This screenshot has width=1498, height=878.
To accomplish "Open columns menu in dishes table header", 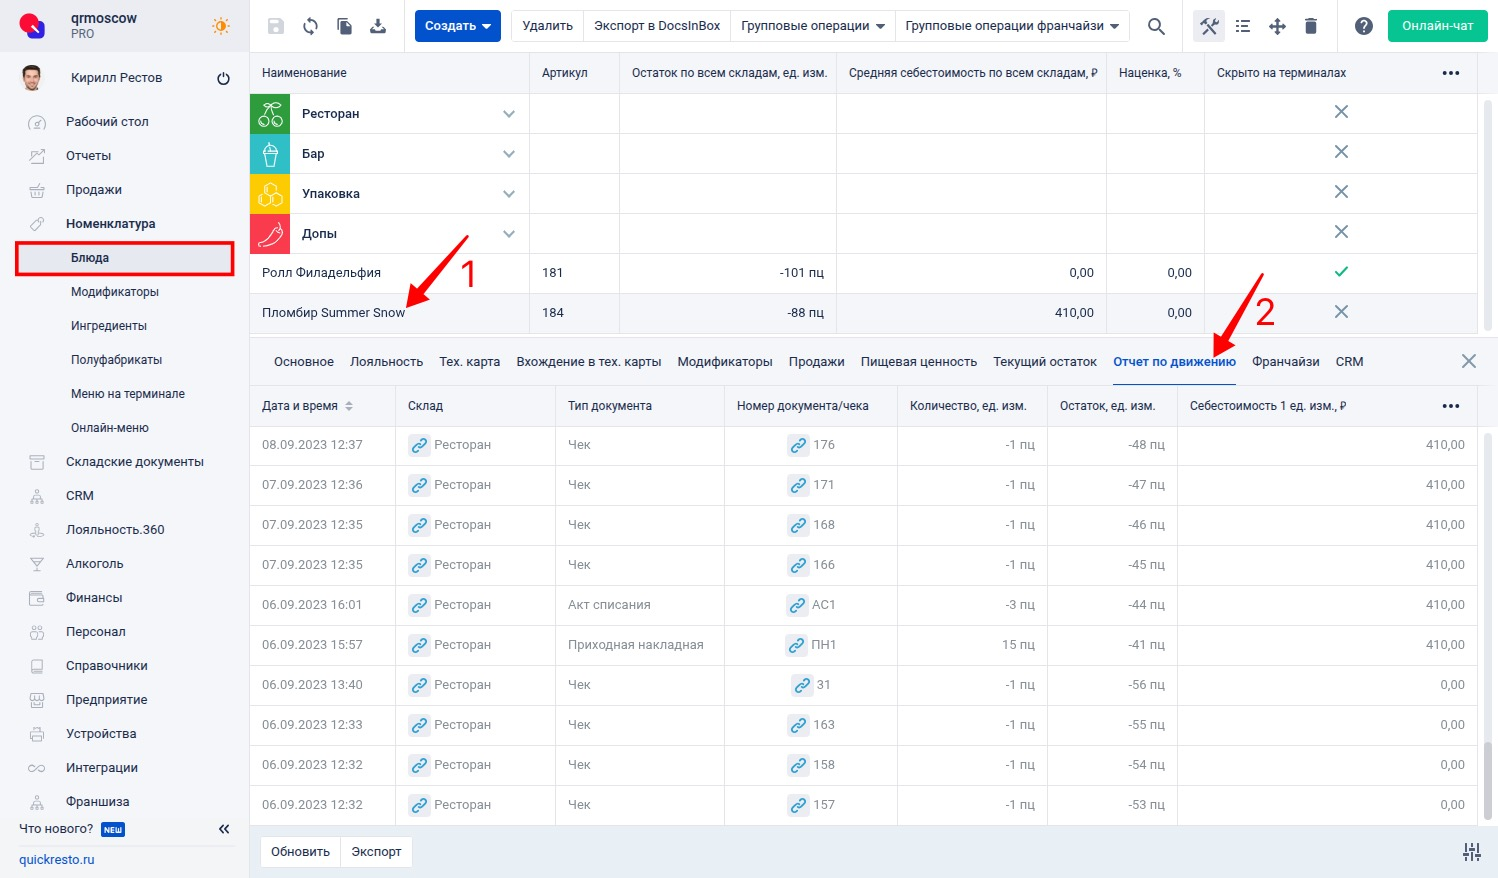I will click(x=1451, y=73).
